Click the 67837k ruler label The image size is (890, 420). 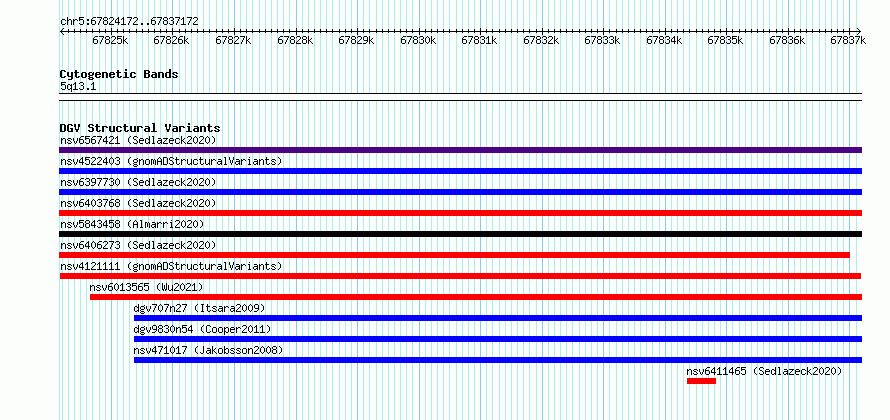[849, 40]
